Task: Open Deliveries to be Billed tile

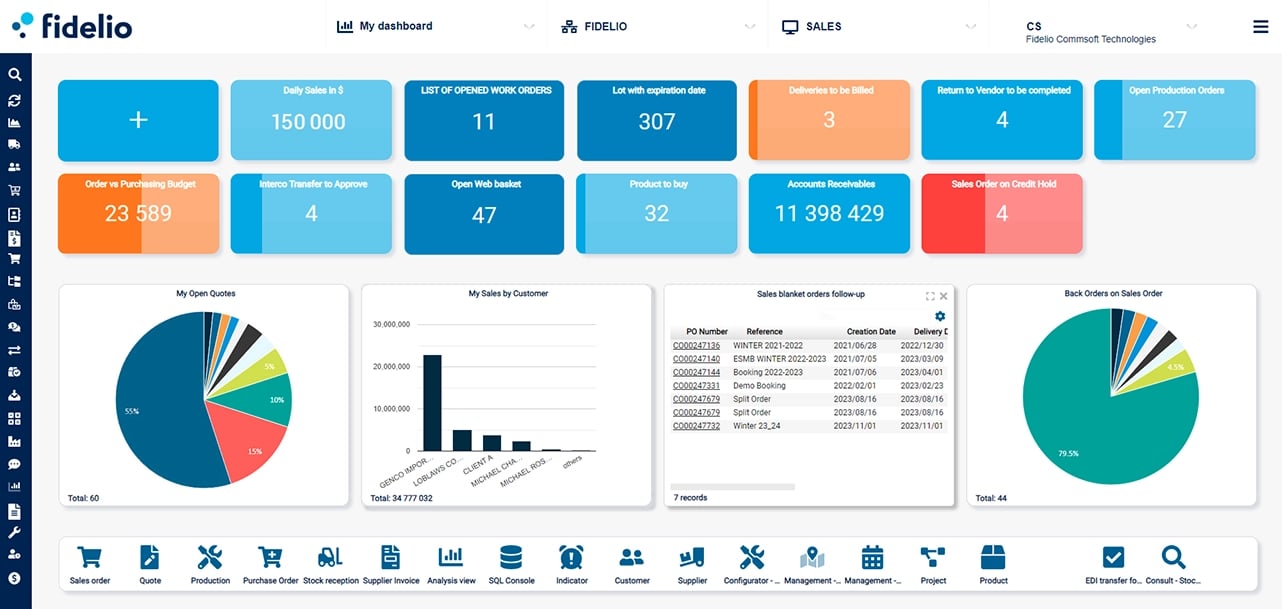Action: tap(829, 120)
